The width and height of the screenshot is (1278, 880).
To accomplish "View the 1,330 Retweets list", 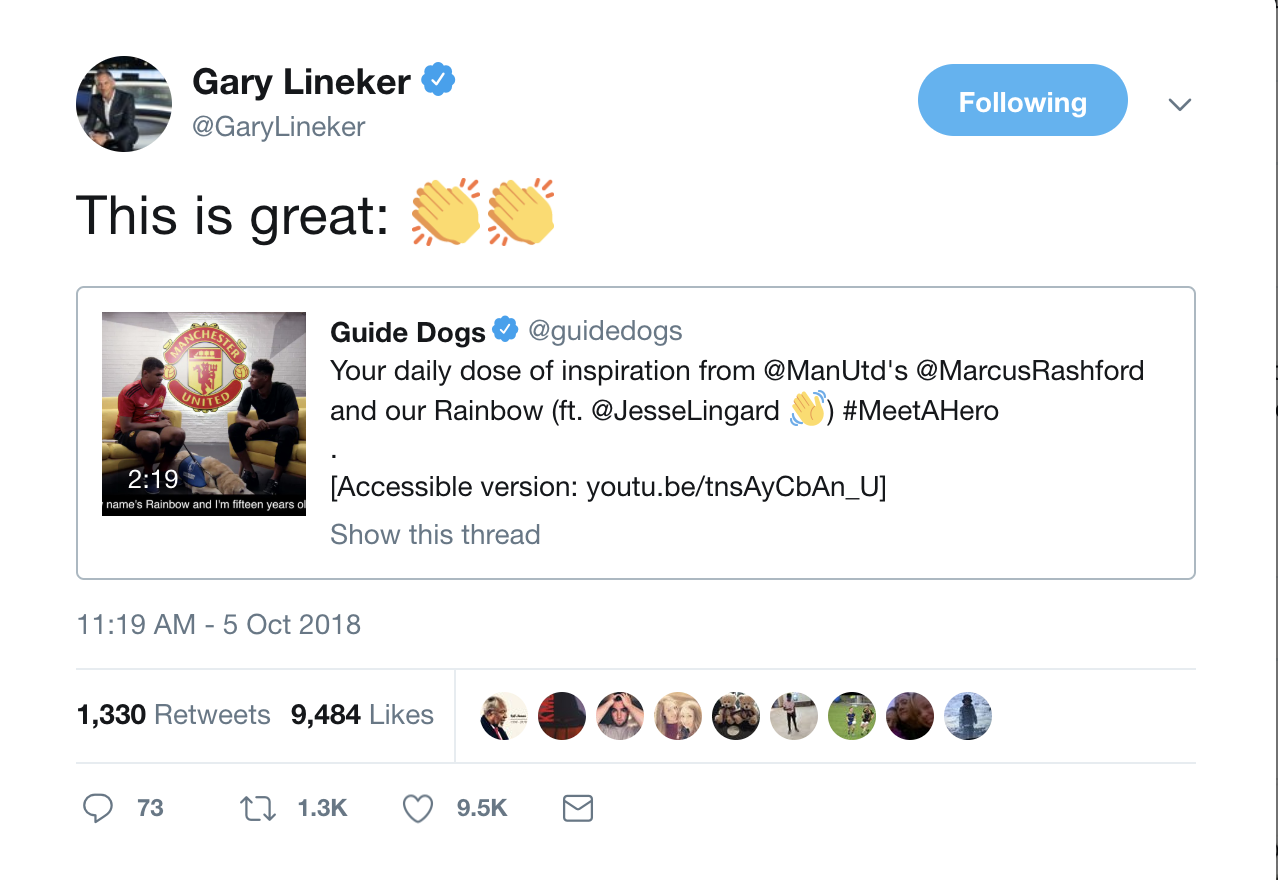I will pos(174,715).
